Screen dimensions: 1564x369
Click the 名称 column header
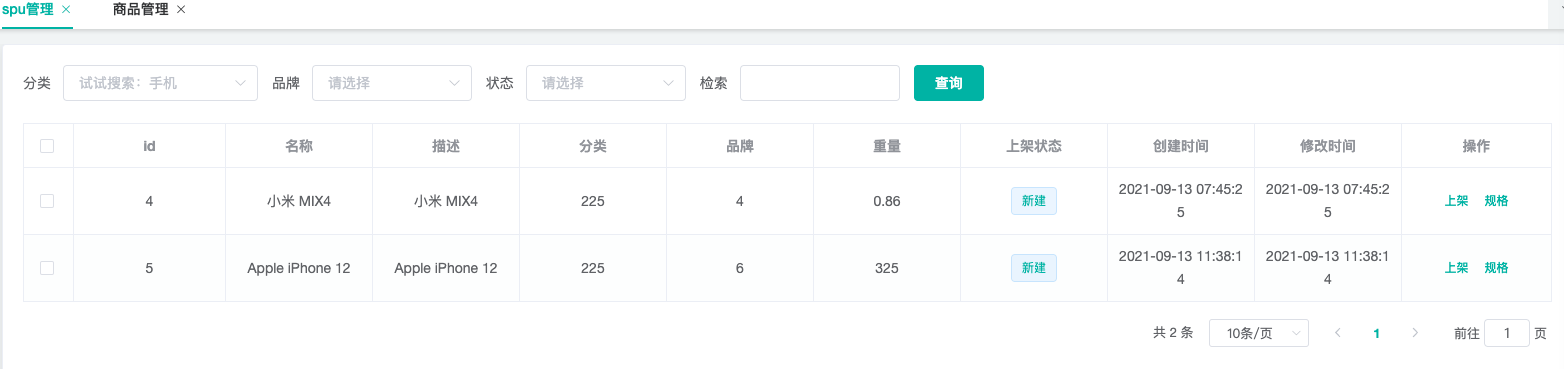(299, 146)
